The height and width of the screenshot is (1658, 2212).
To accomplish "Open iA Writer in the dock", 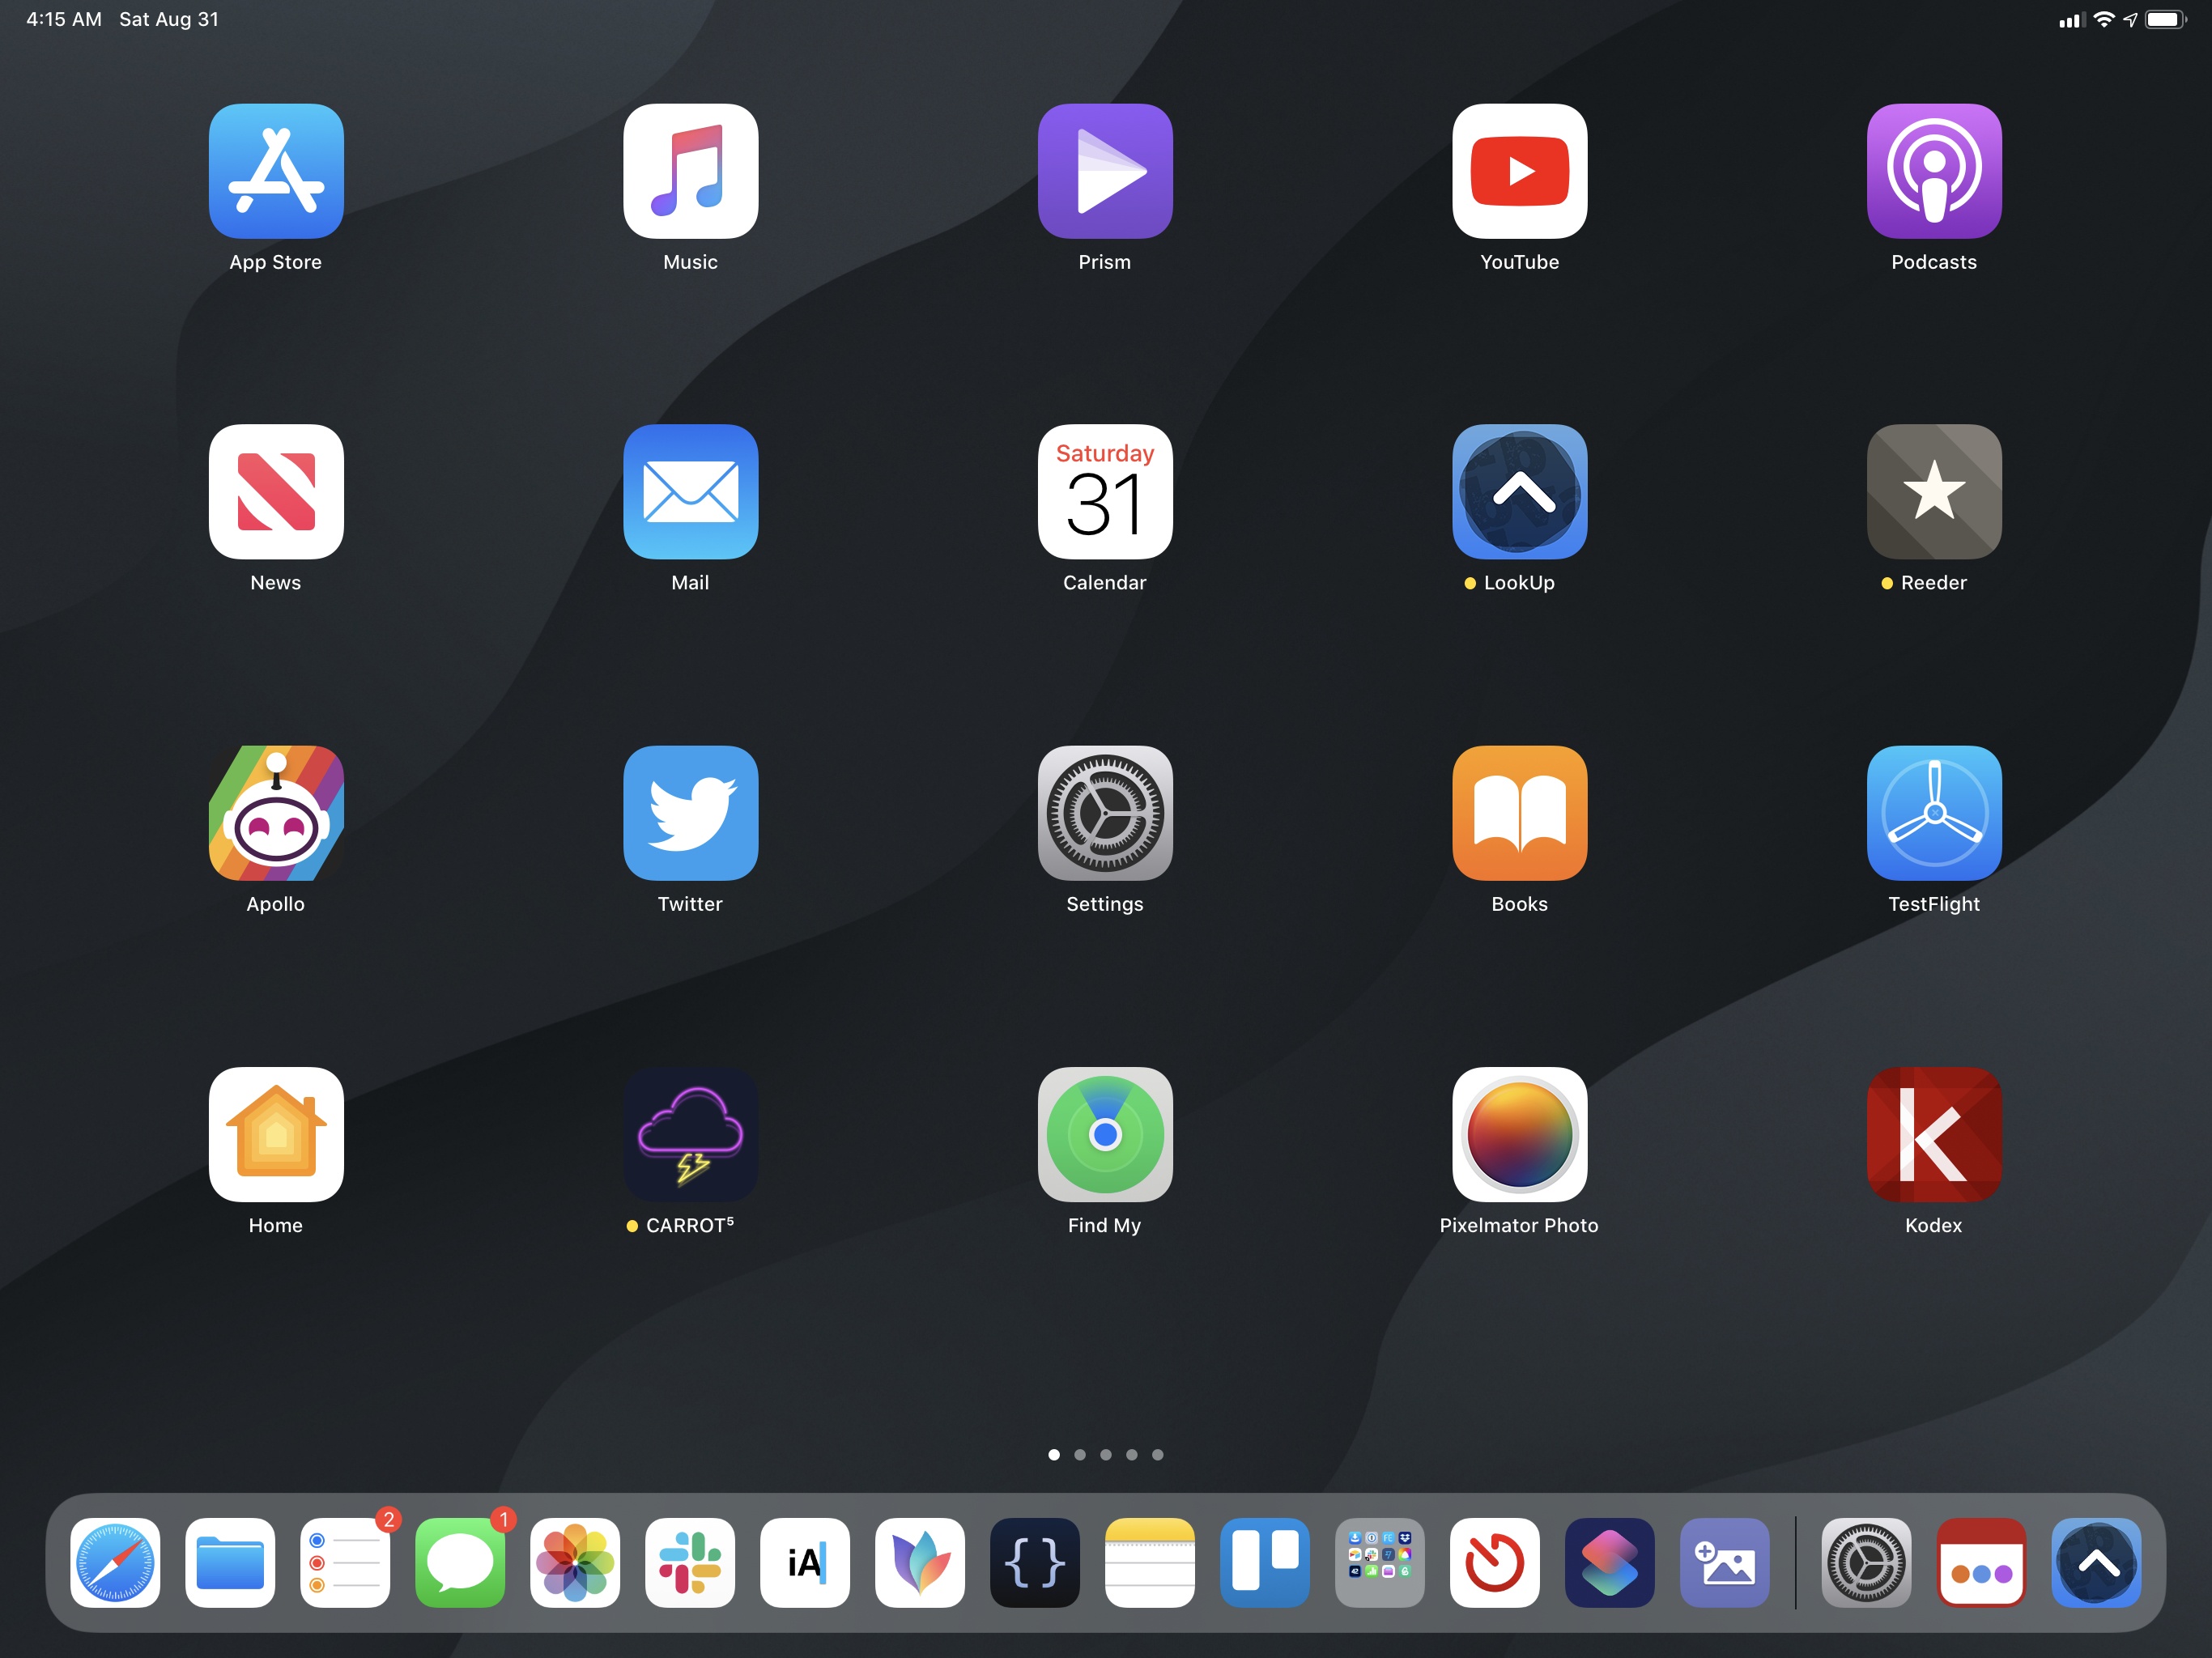I will pos(805,1563).
